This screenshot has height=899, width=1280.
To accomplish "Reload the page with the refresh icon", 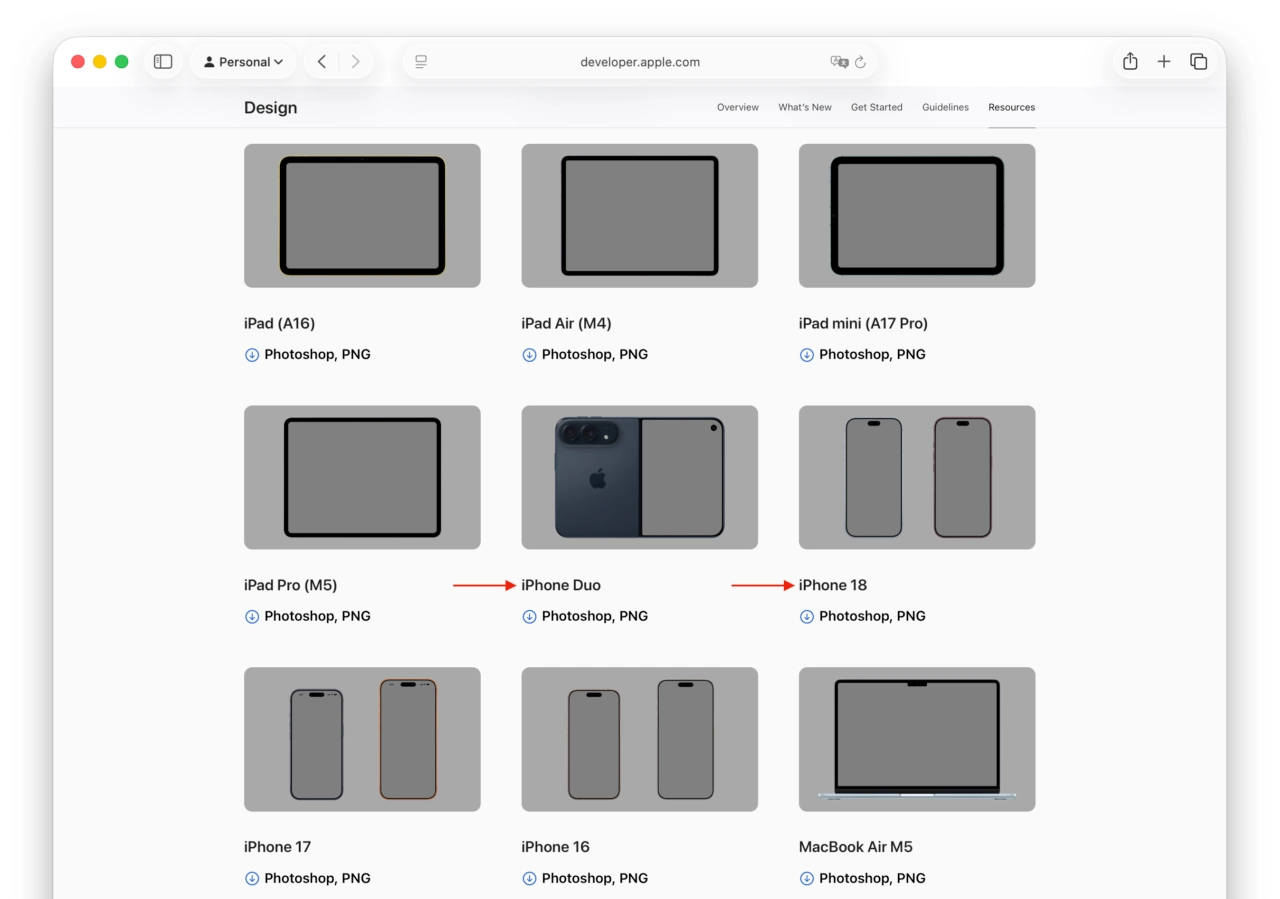I will (861, 62).
